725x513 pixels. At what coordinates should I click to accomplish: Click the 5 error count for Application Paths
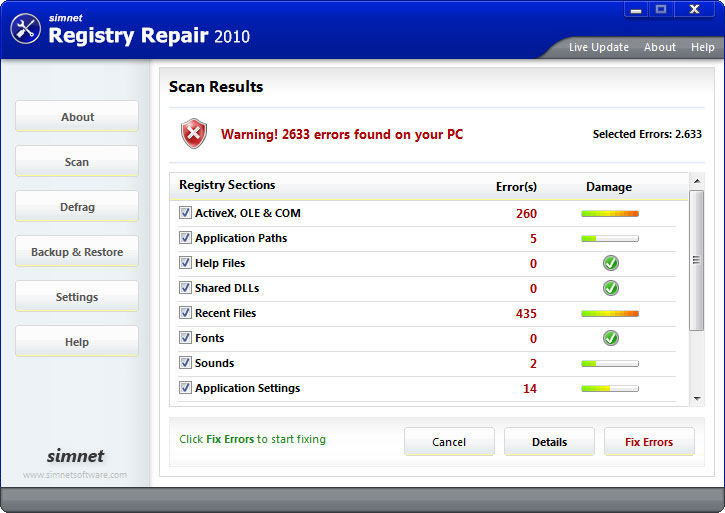[533, 239]
